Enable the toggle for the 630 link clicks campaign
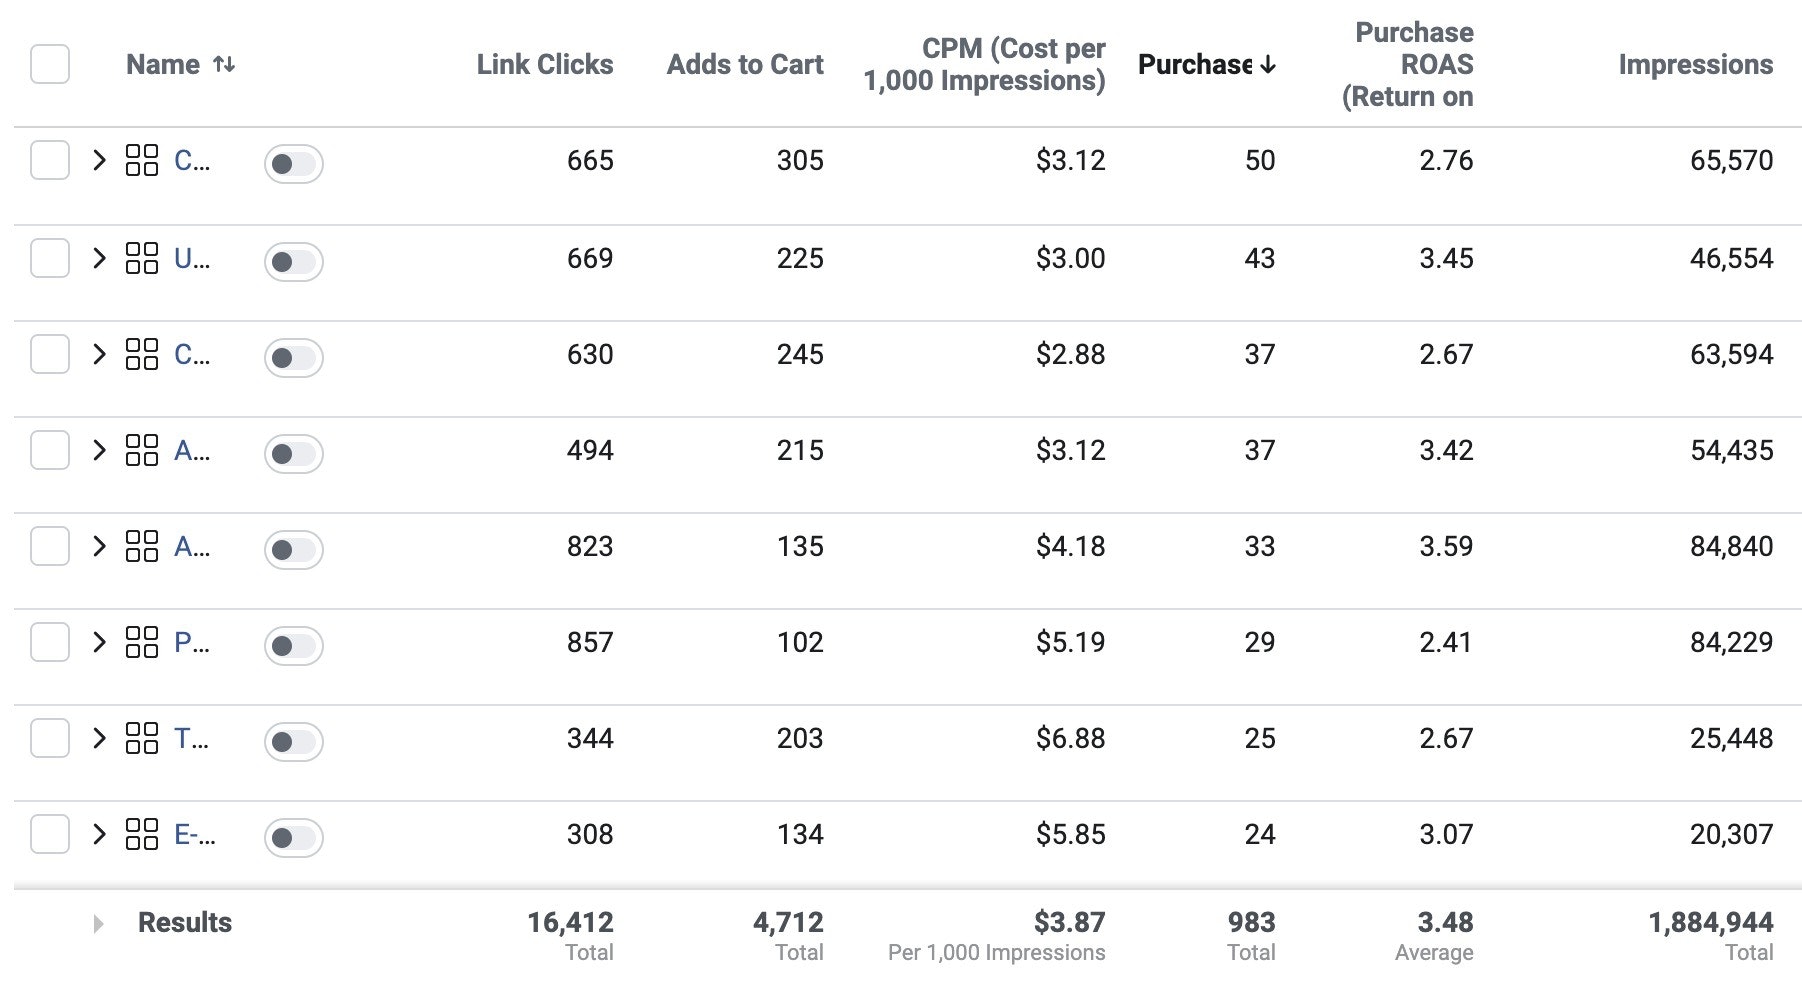 click(293, 357)
